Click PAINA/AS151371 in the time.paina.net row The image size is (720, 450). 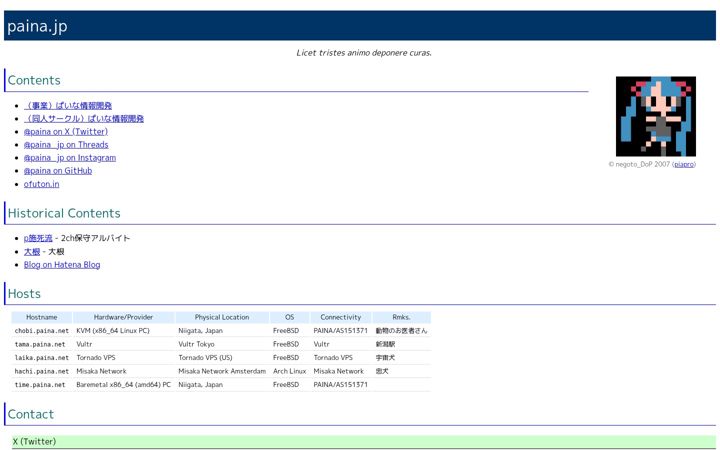click(341, 385)
